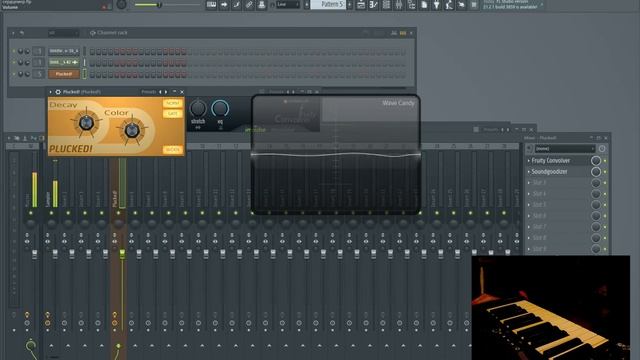Mute the BBB_3.42 channel in Channel rack

point(14,63)
